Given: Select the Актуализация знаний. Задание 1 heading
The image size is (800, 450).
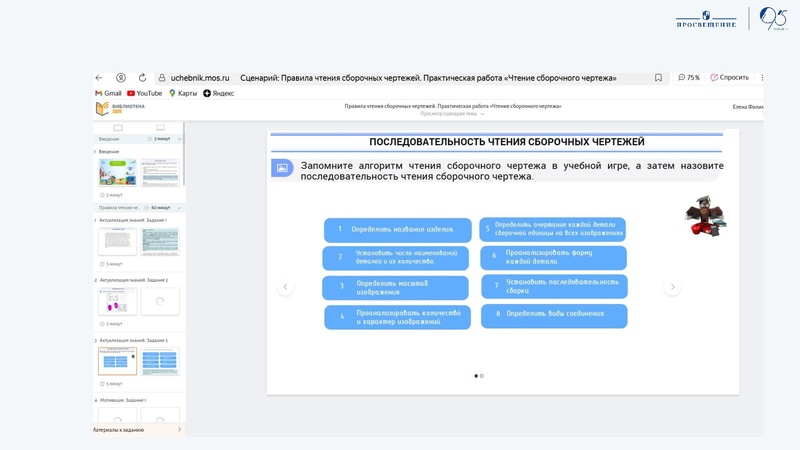Looking at the screenshot, I should point(133,220).
